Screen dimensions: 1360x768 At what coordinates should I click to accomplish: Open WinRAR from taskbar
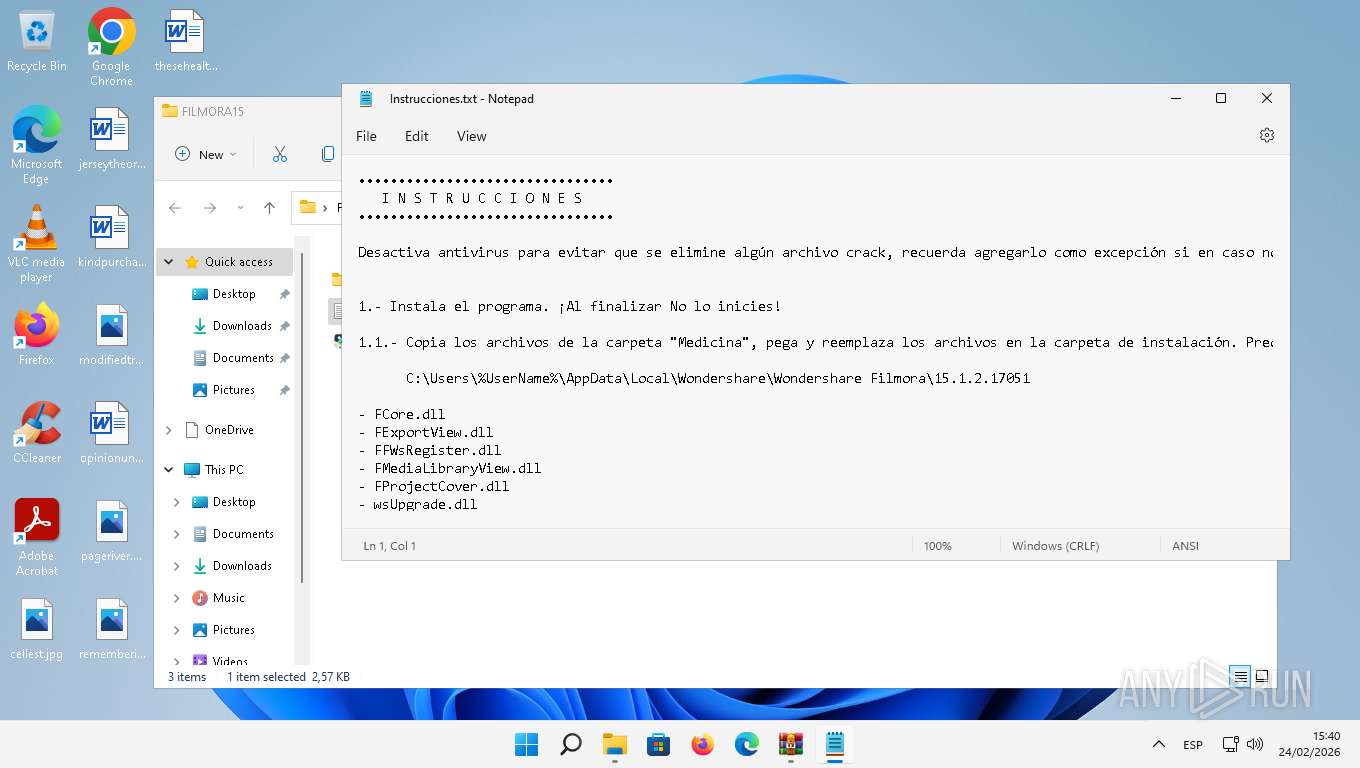(790, 744)
